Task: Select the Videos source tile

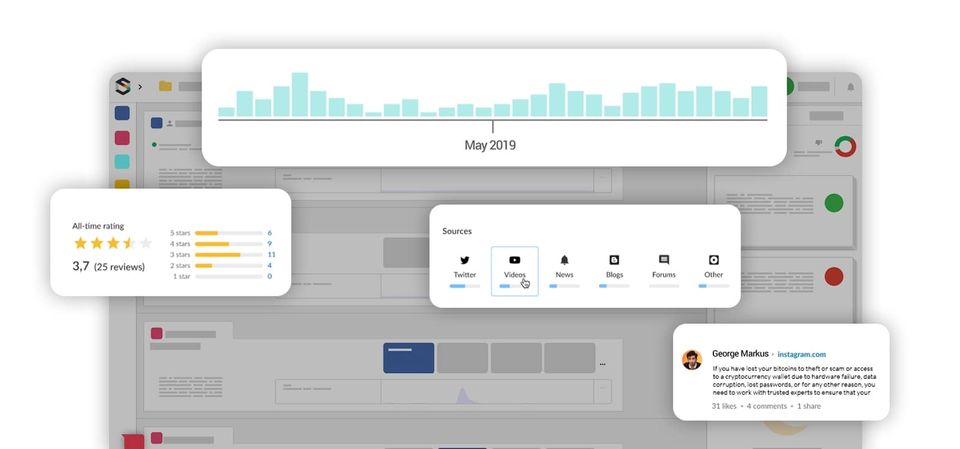Action: click(x=514, y=271)
